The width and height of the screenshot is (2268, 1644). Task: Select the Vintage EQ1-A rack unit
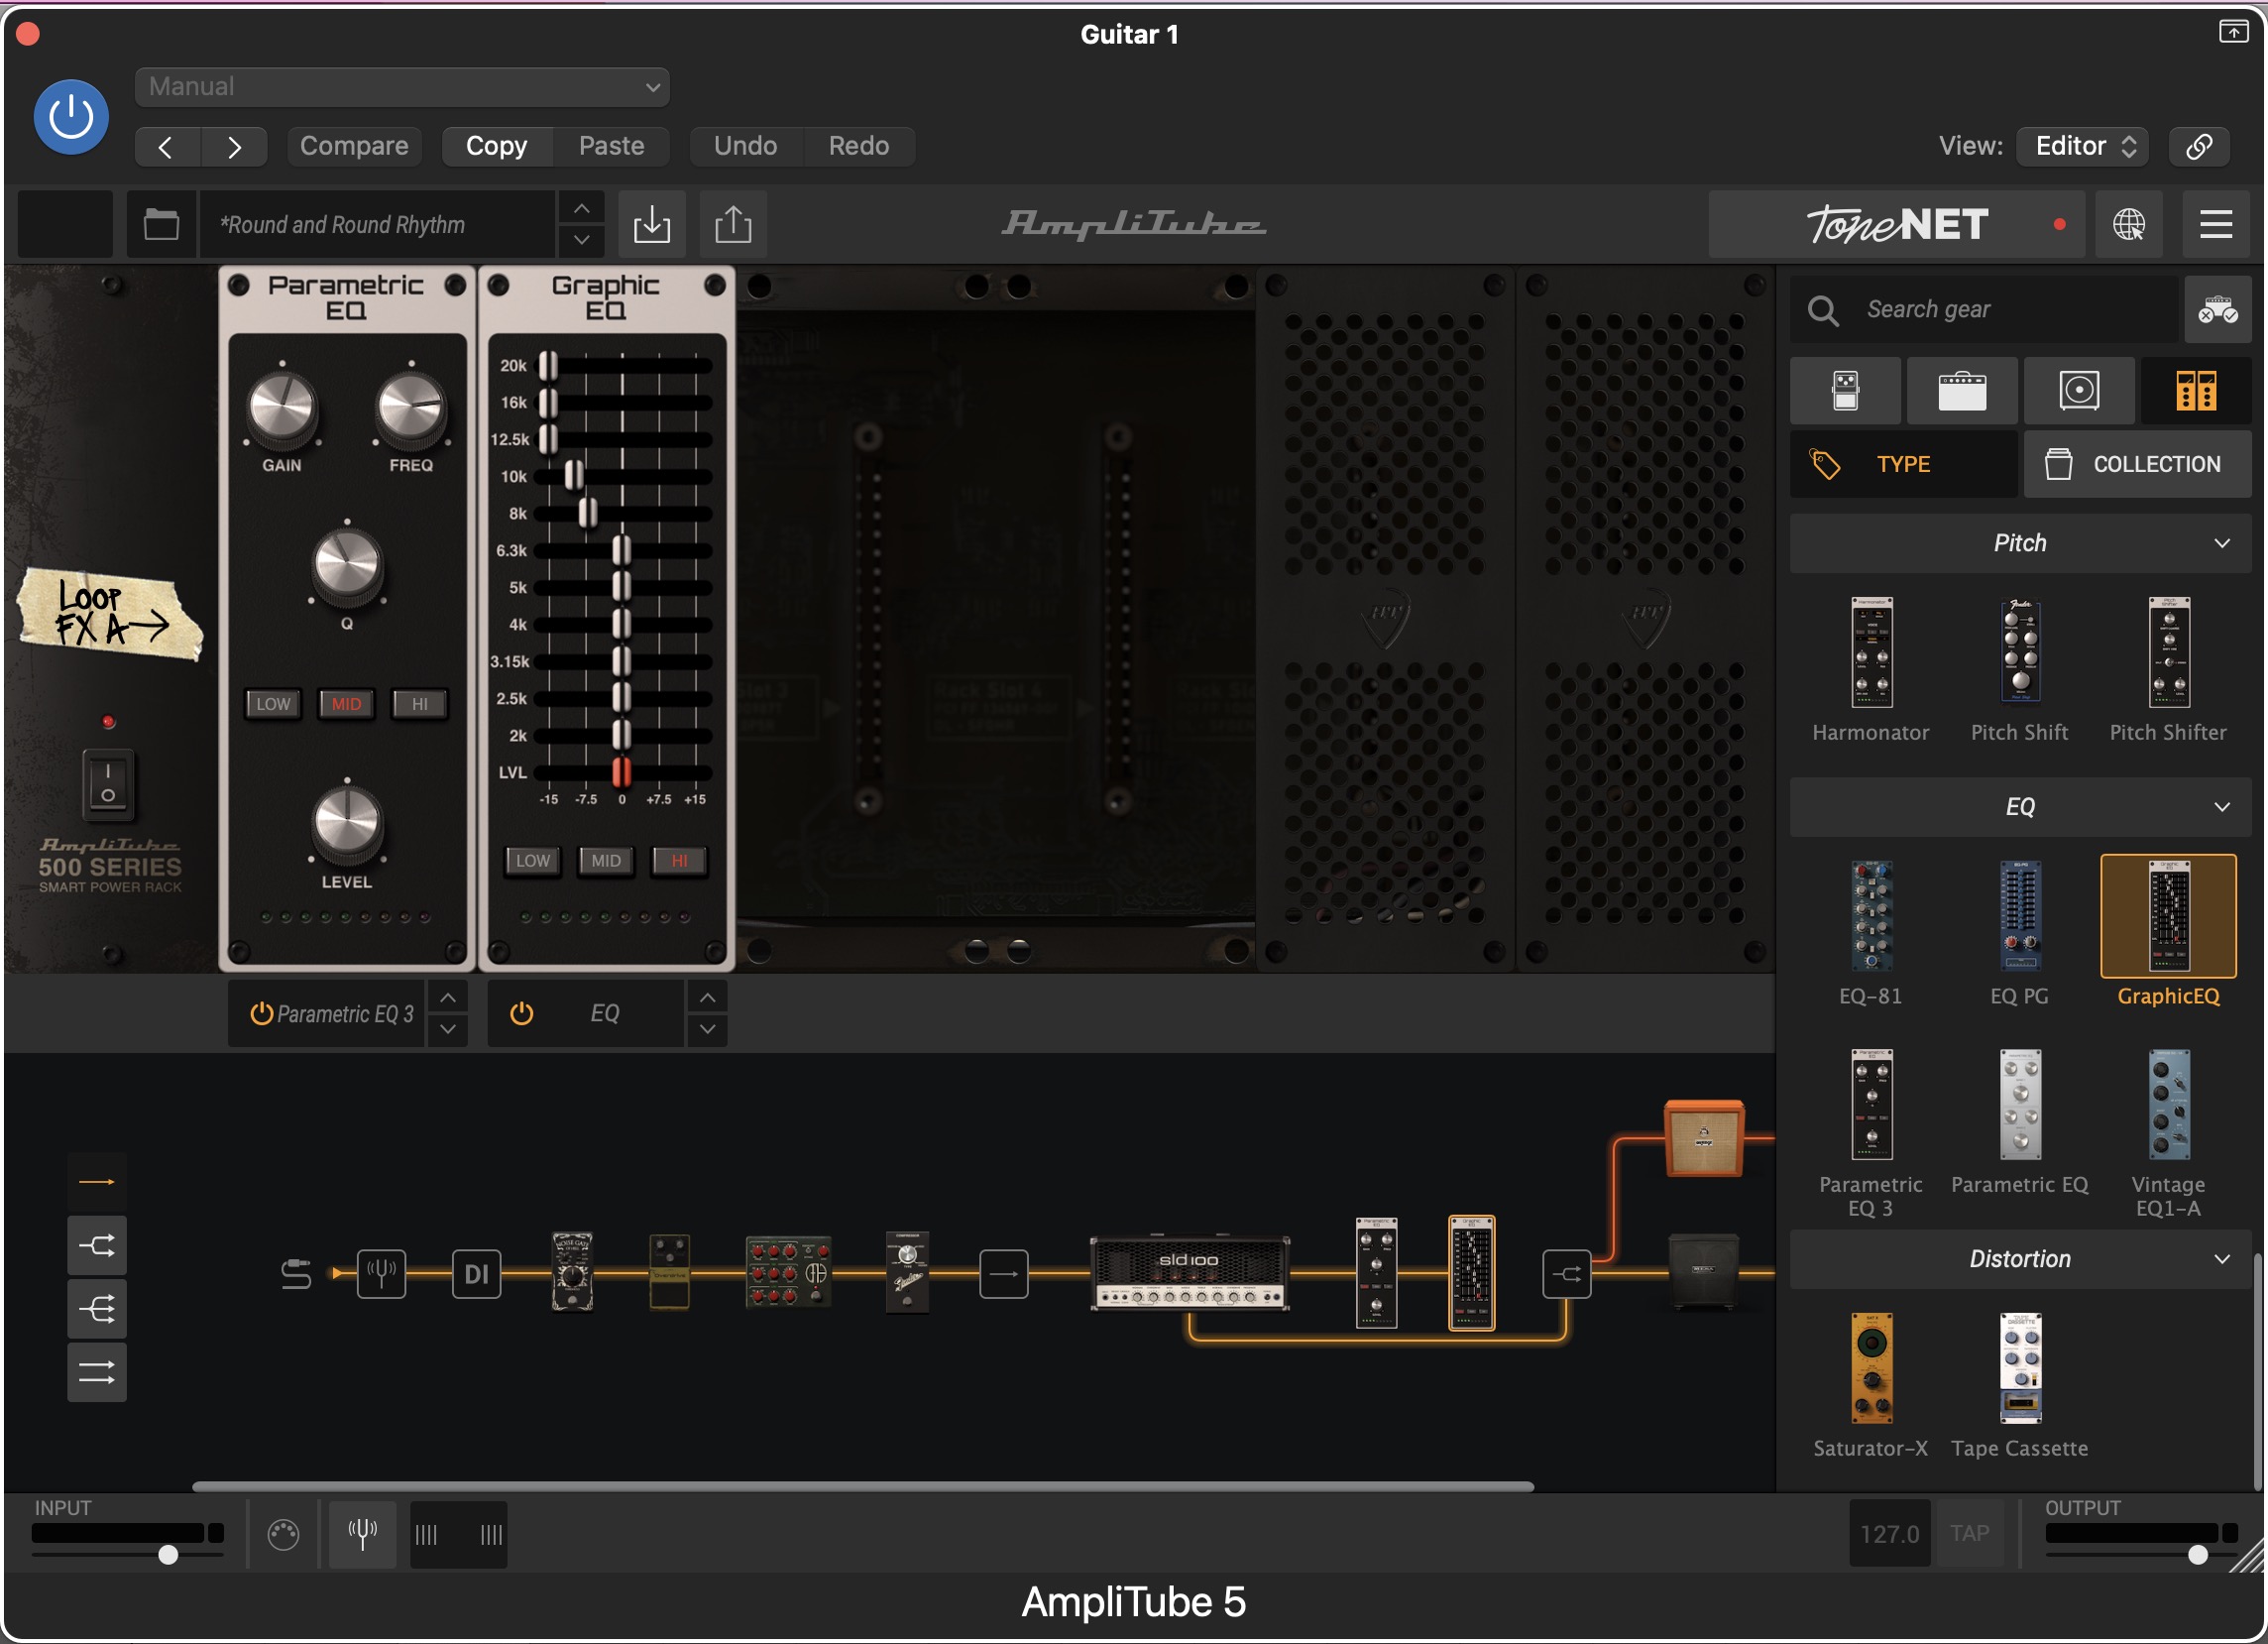tap(2168, 1104)
